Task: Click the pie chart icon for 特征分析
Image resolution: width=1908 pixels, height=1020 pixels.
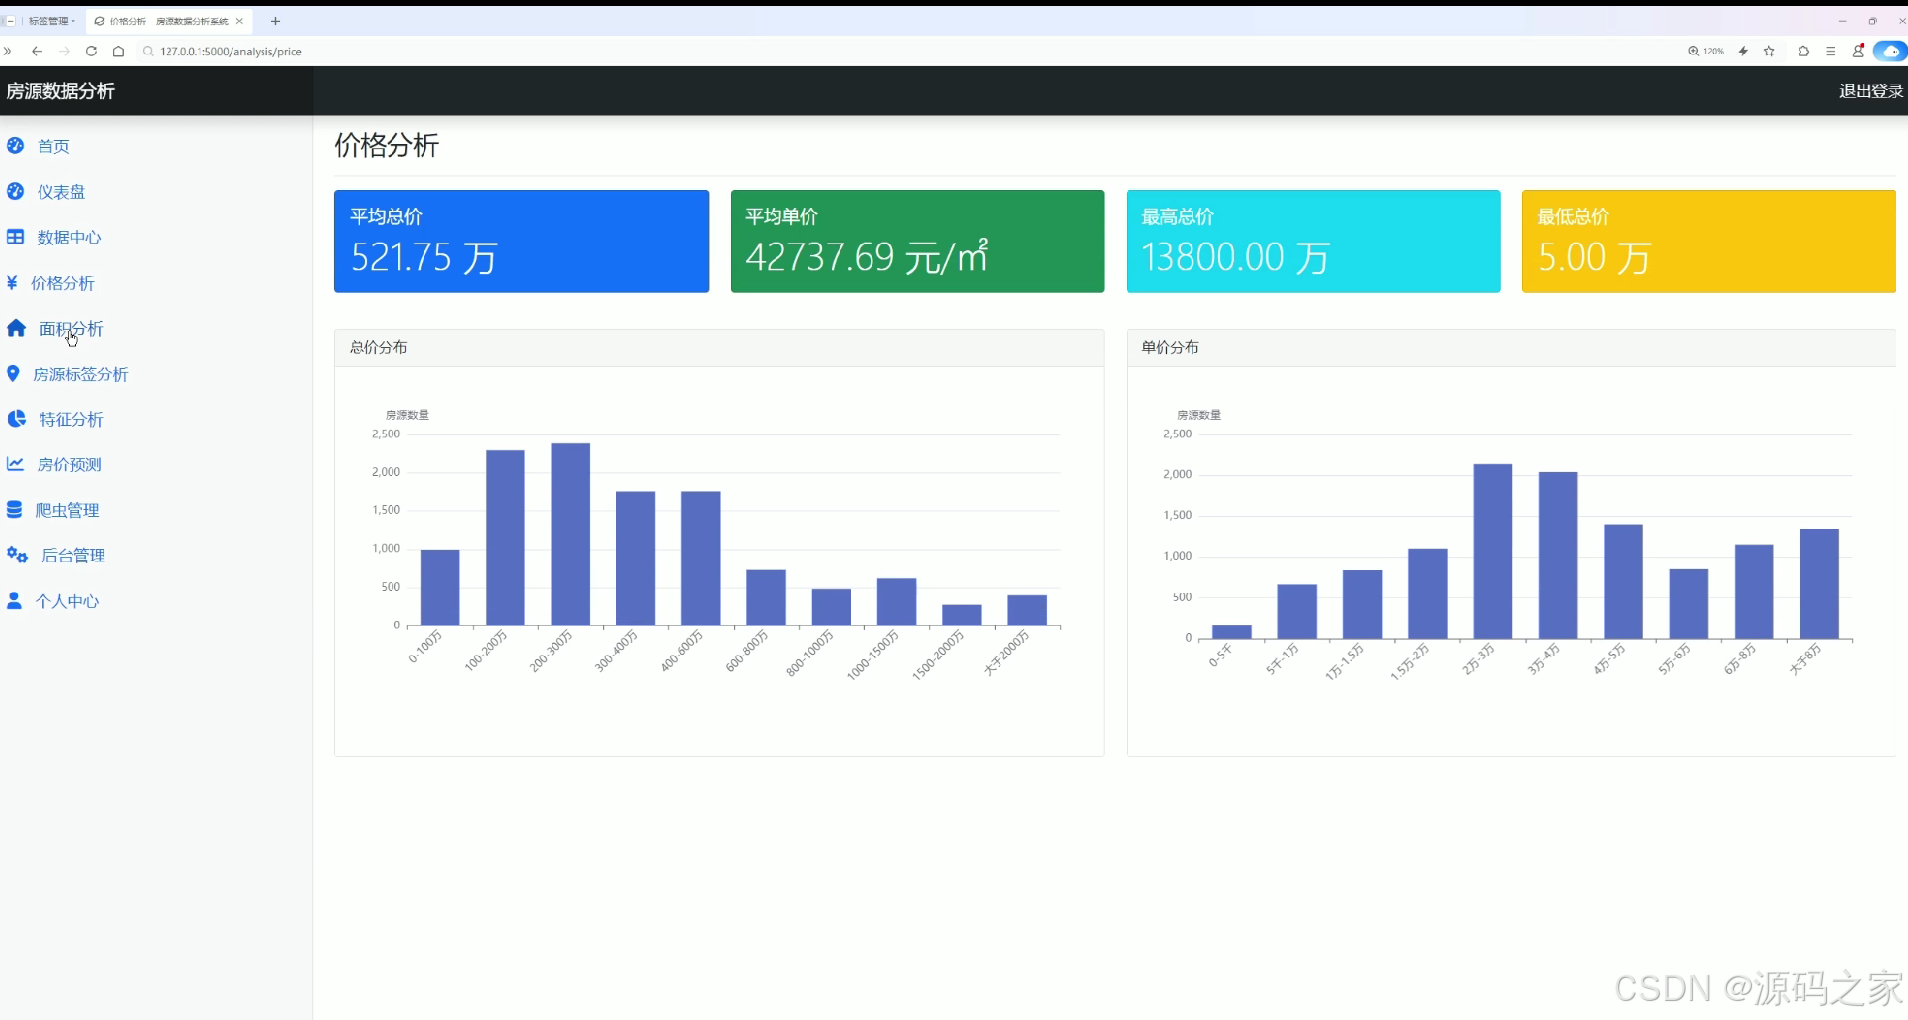Action: tap(16, 419)
